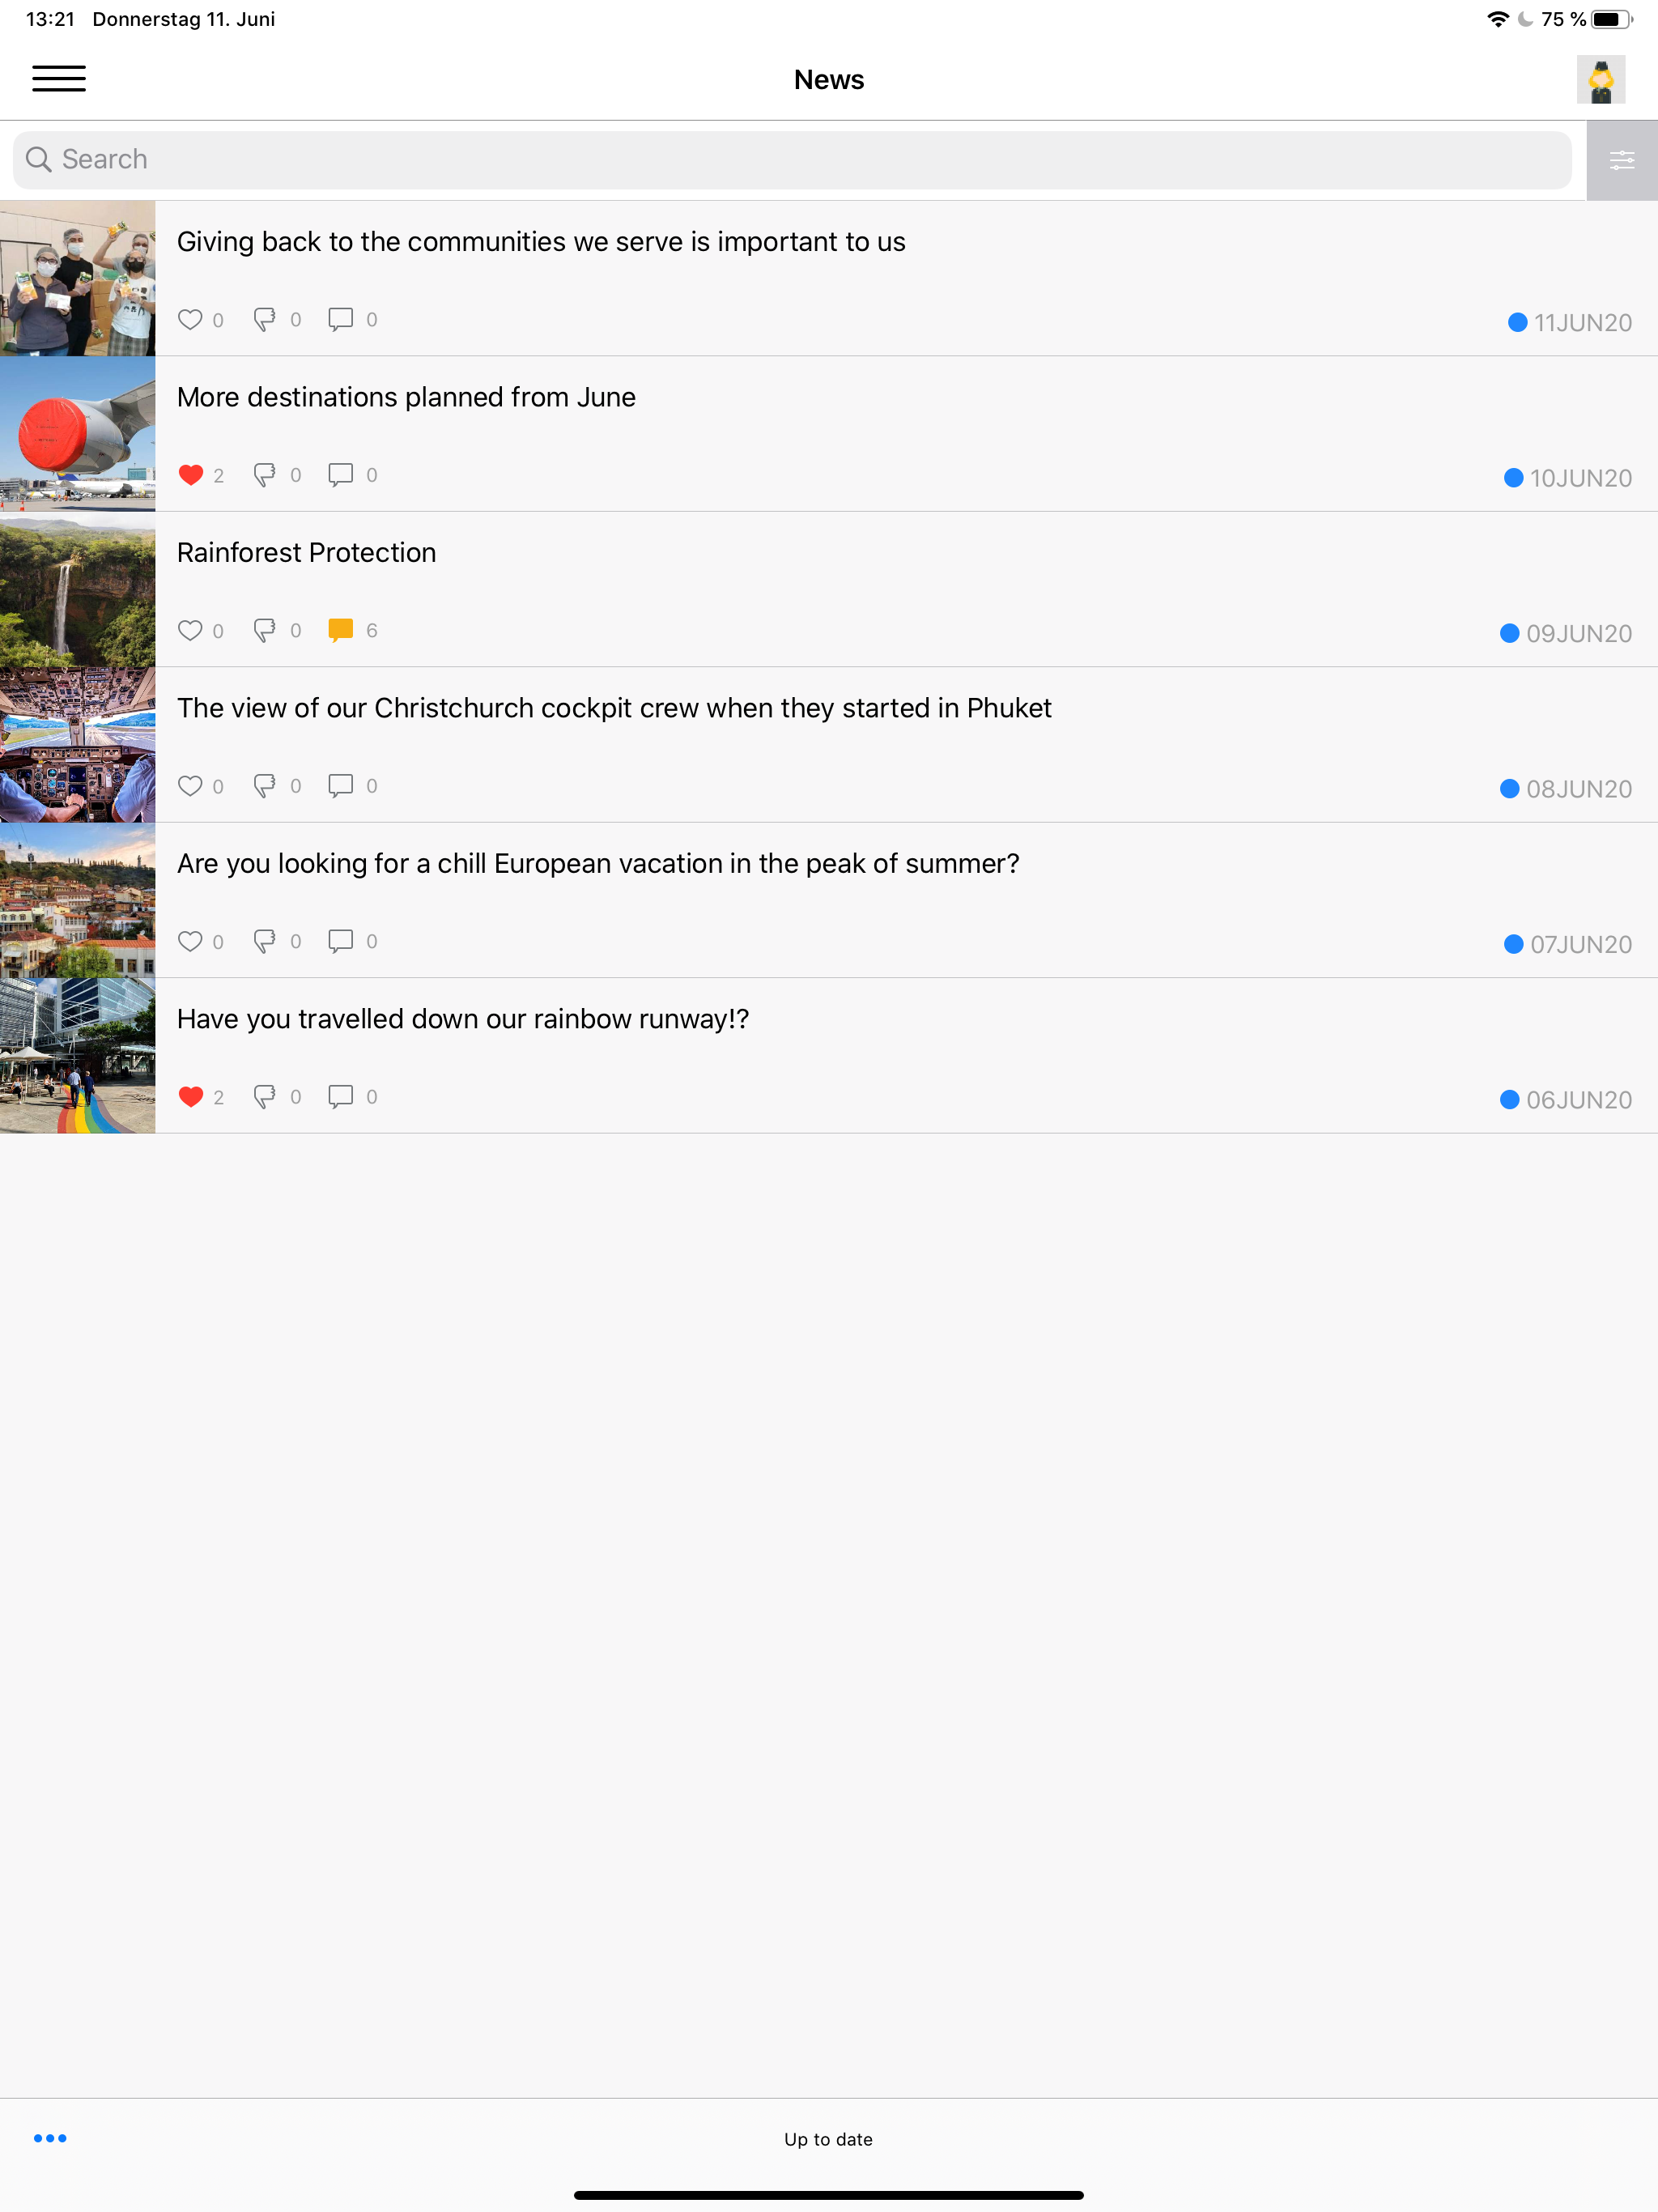Open 'Have you travelled down our rainbow runway!?'
The height and width of the screenshot is (2212, 1658).
[x=463, y=1019]
